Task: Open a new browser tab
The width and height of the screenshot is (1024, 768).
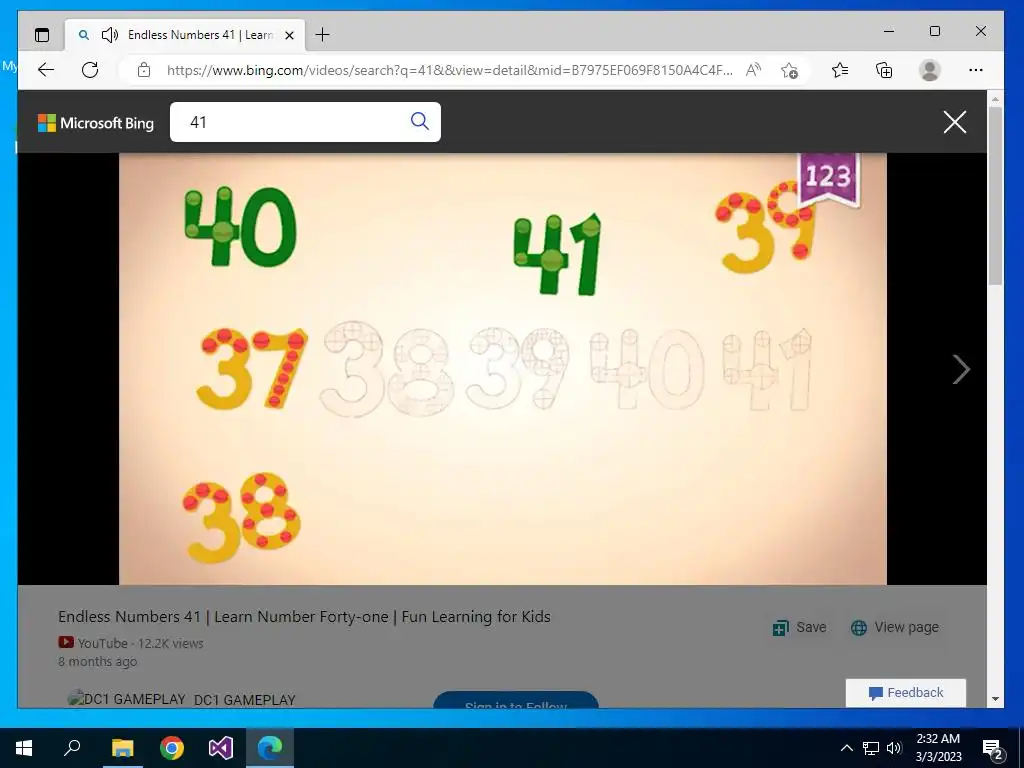Action: tap(323, 35)
